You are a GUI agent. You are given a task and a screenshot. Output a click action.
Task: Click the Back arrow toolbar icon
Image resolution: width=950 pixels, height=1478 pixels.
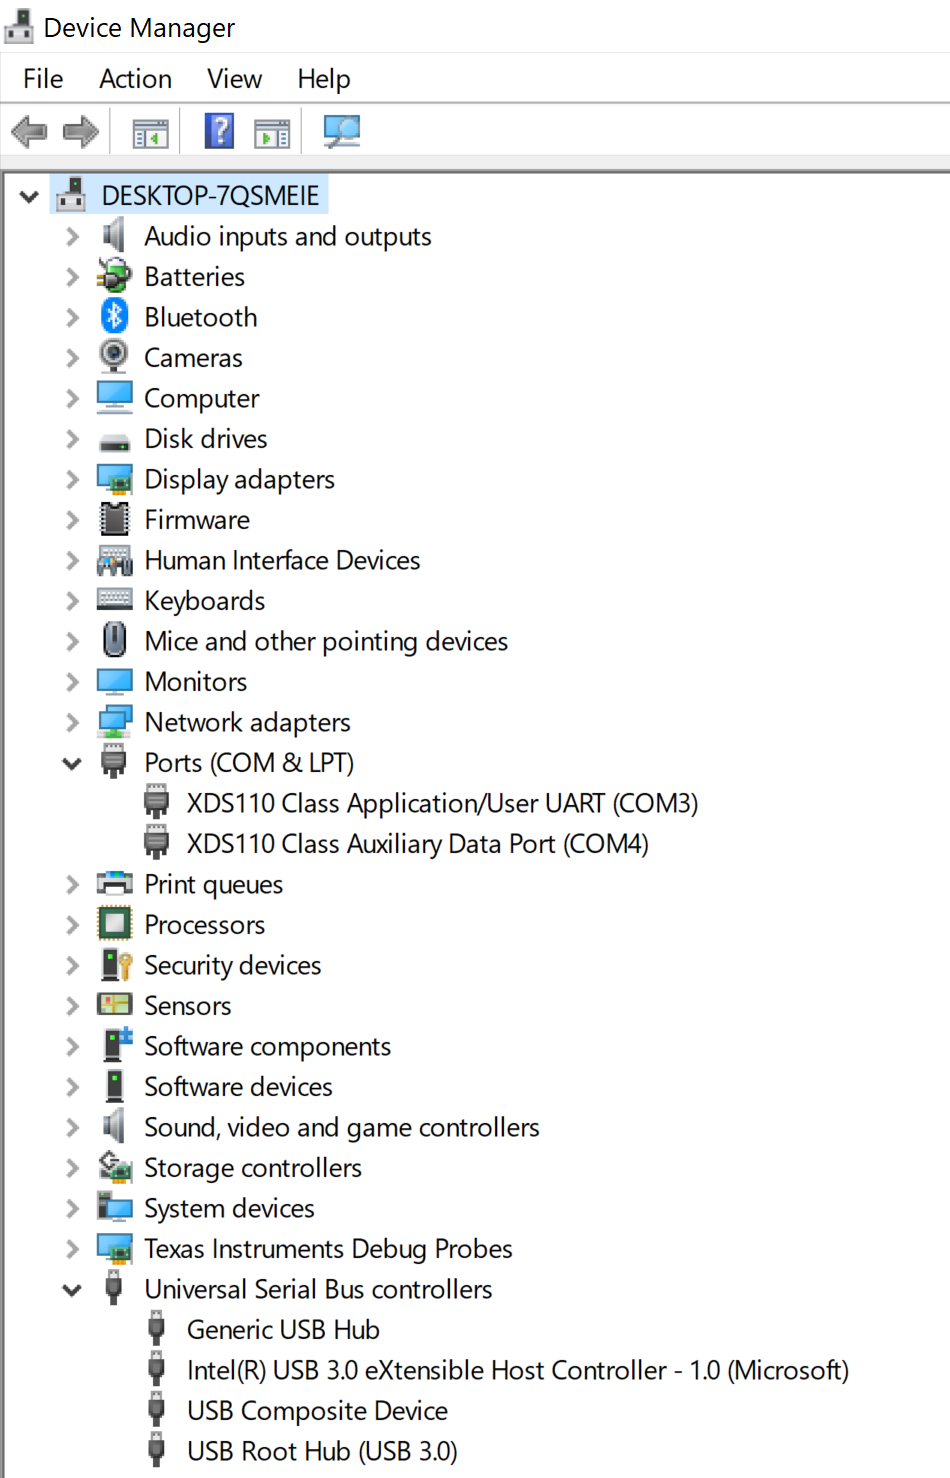(29, 131)
